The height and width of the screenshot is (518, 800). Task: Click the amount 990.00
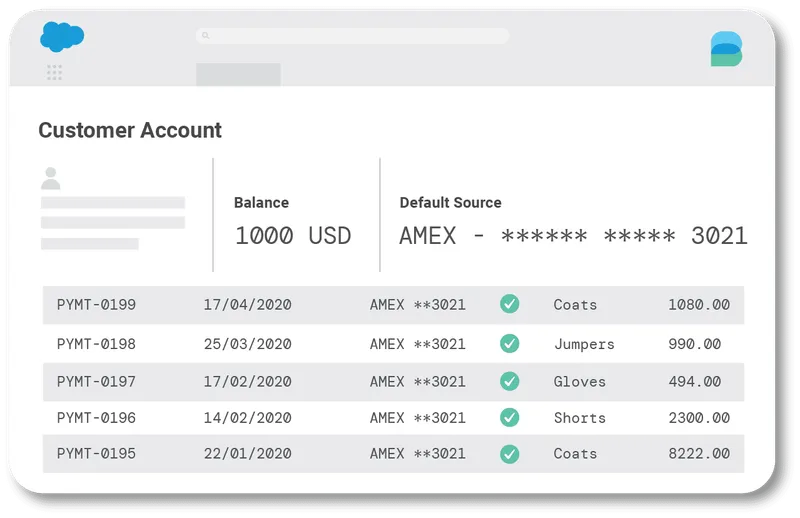pos(694,344)
